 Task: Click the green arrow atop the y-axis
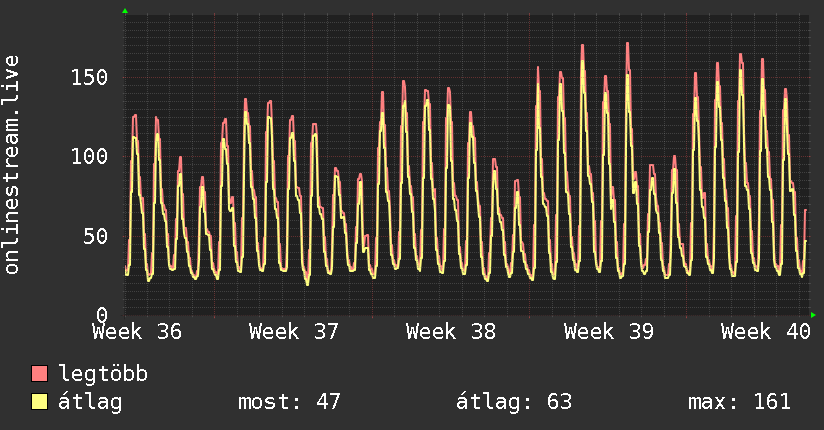pyautogui.click(x=125, y=11)
